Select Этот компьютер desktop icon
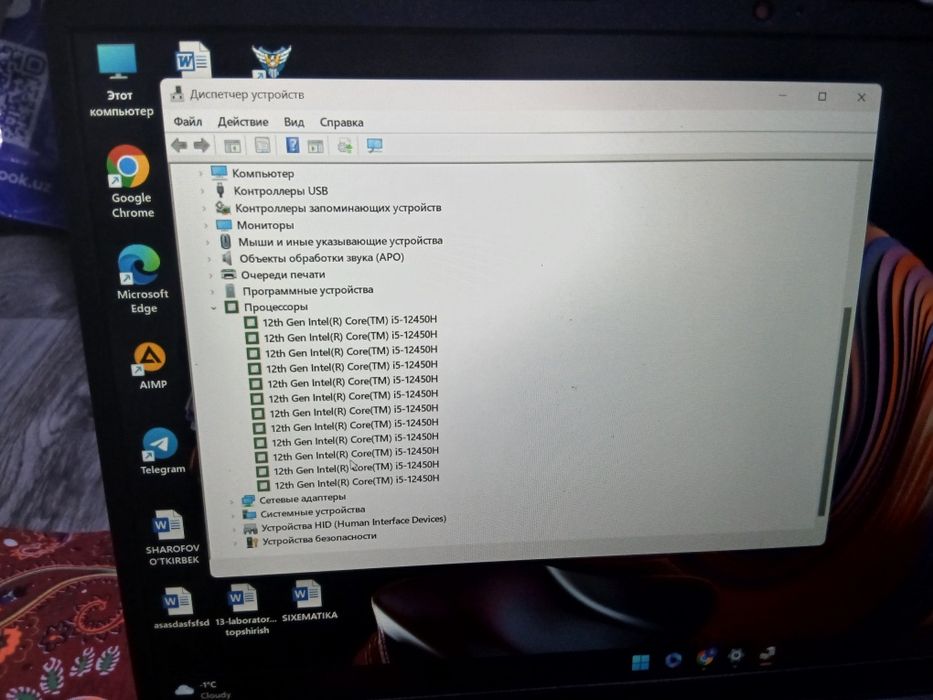This screenshot has width=933, height=700. tap(120, 80)
